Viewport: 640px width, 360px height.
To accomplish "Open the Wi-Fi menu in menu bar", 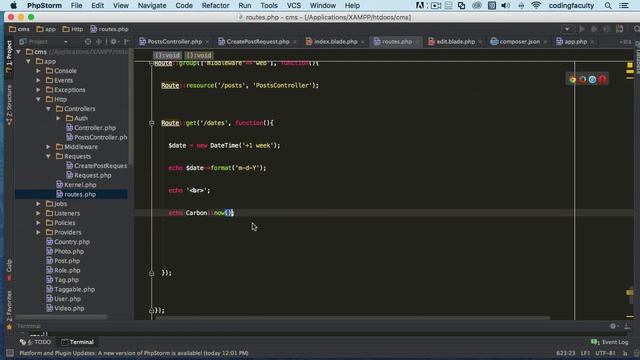I will [536, 6].
